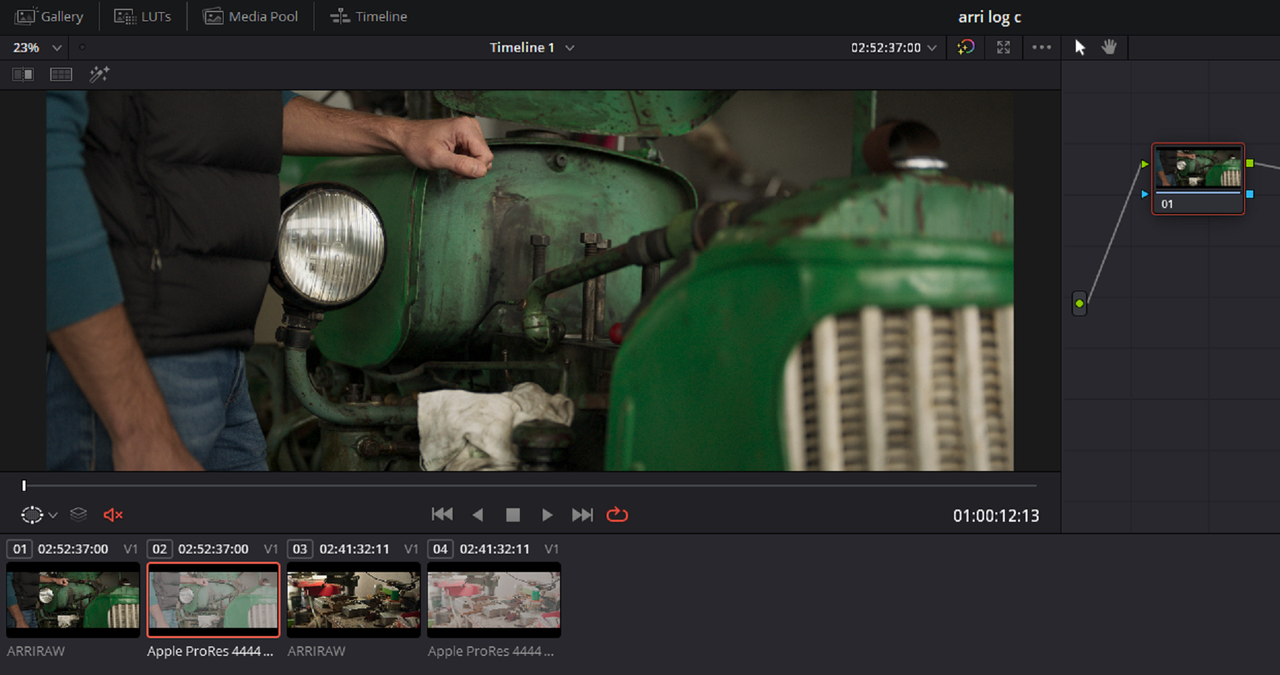Click clip 03 timecode 02:41:32:11
1280x675 pixels.
click(x=354, y=549)
